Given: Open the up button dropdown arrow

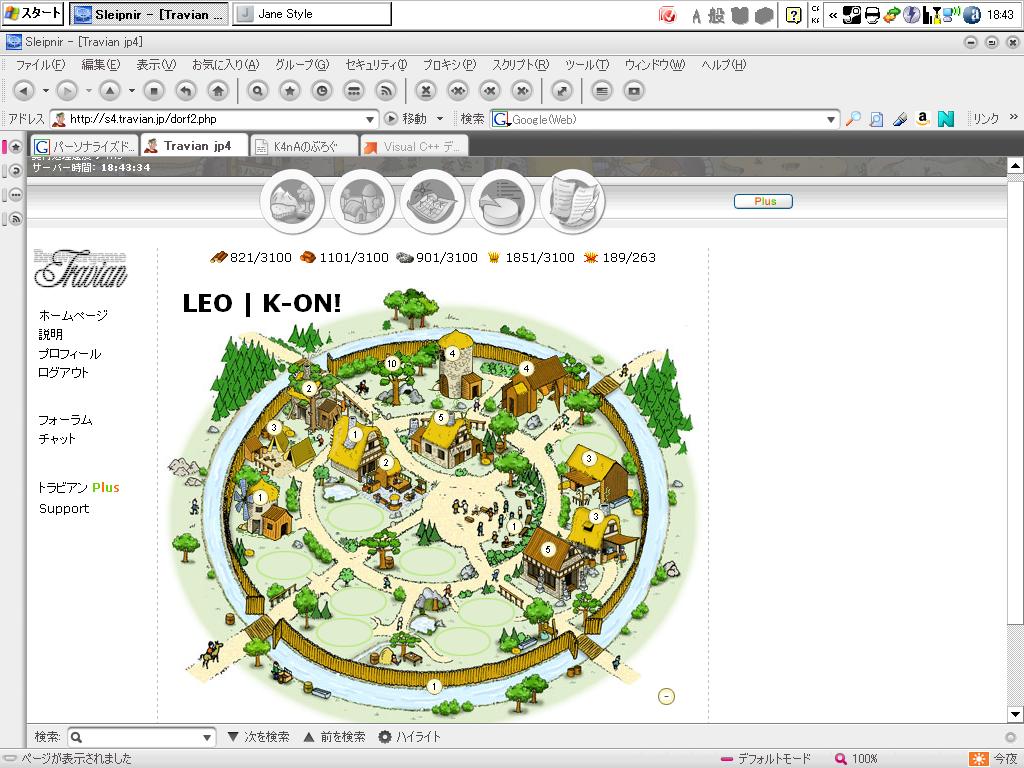Looking at the screenshot, I should click(131, 91).
